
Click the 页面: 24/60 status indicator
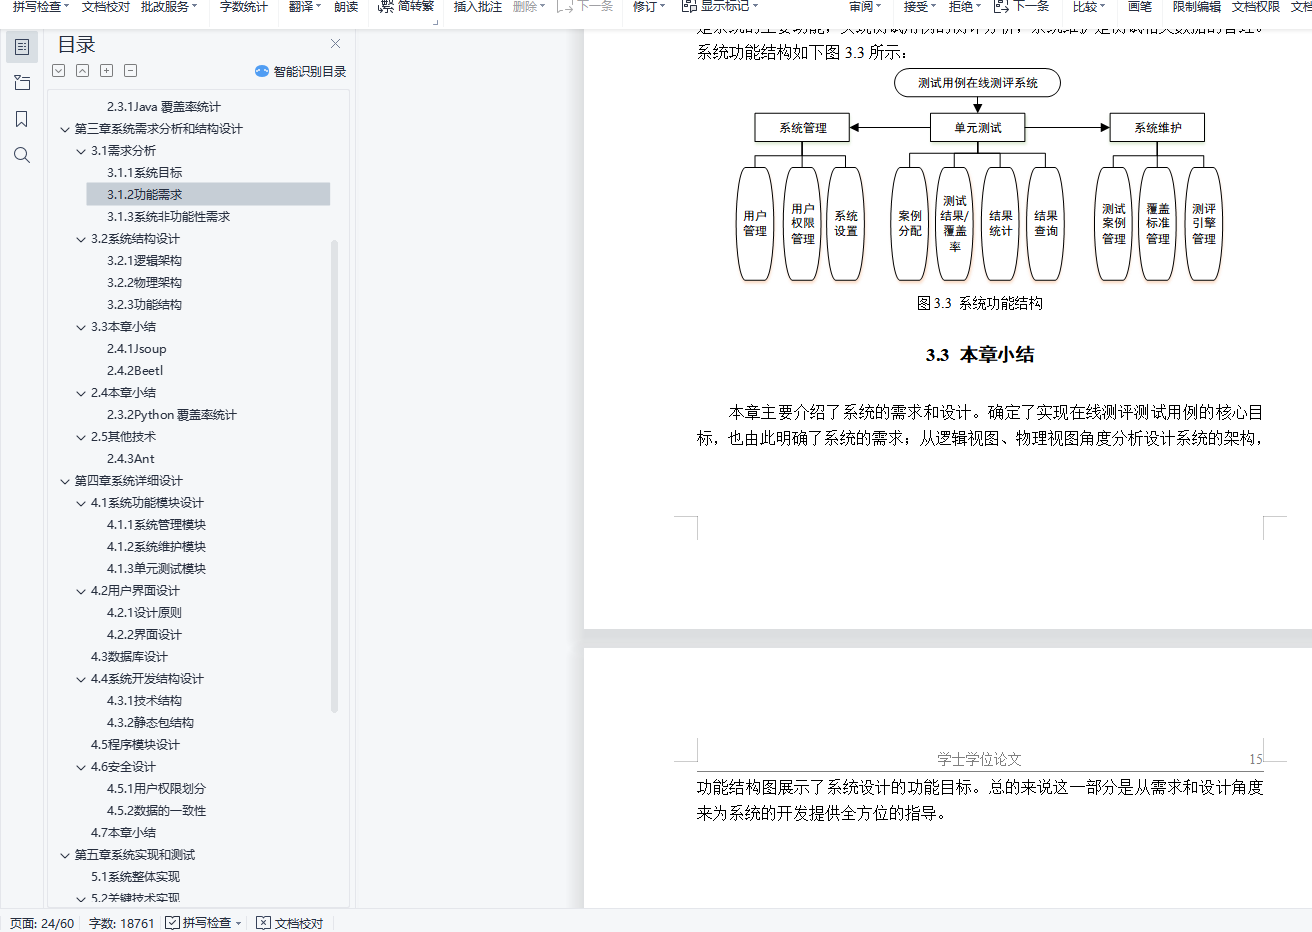[42, 923]
